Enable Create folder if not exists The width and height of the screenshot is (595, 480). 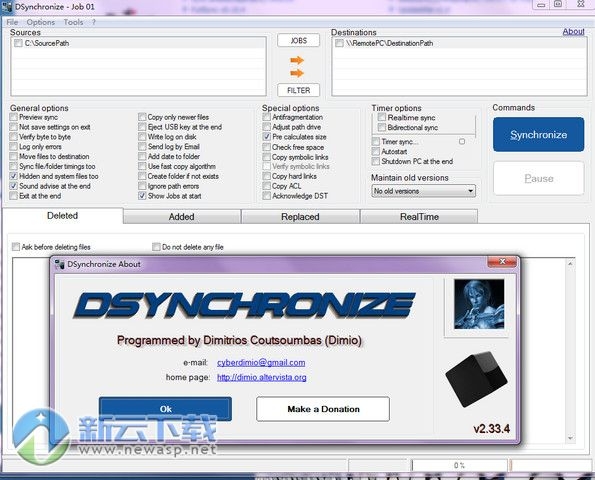tap(142, 176)
